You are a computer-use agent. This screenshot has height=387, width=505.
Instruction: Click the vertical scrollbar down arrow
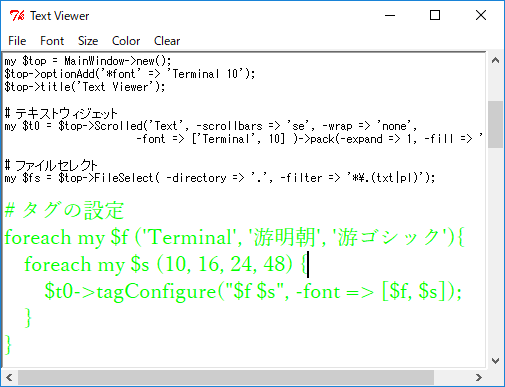495,361
